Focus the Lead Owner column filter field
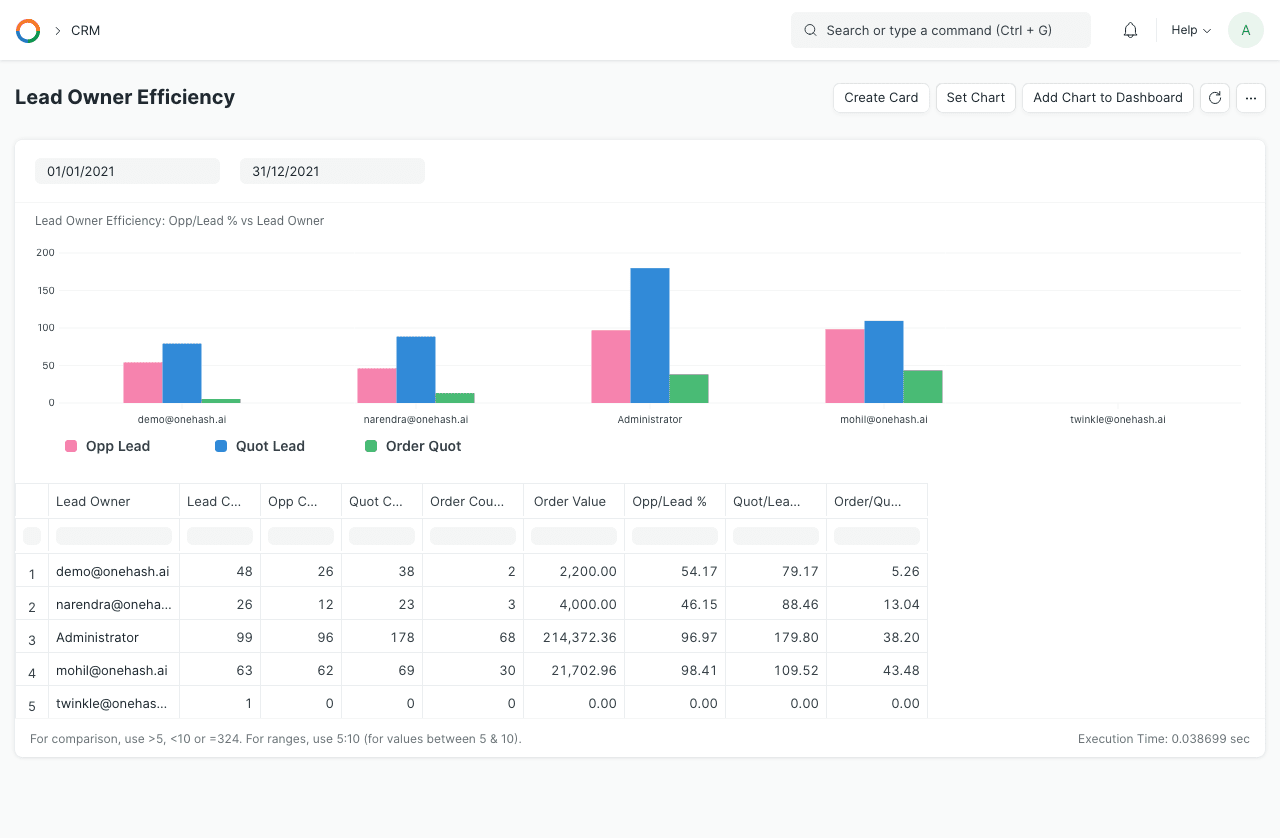This screenshot has height=838, width=1280. coord(114,536)
